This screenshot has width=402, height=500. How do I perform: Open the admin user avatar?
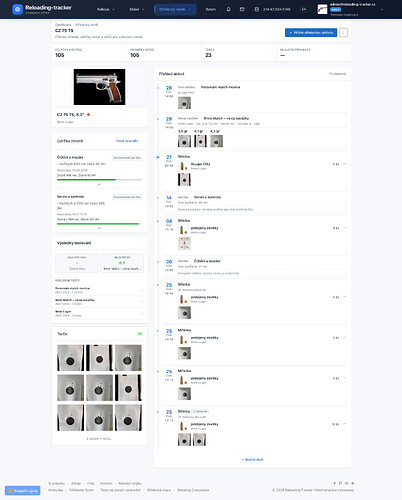coord(322,9)
